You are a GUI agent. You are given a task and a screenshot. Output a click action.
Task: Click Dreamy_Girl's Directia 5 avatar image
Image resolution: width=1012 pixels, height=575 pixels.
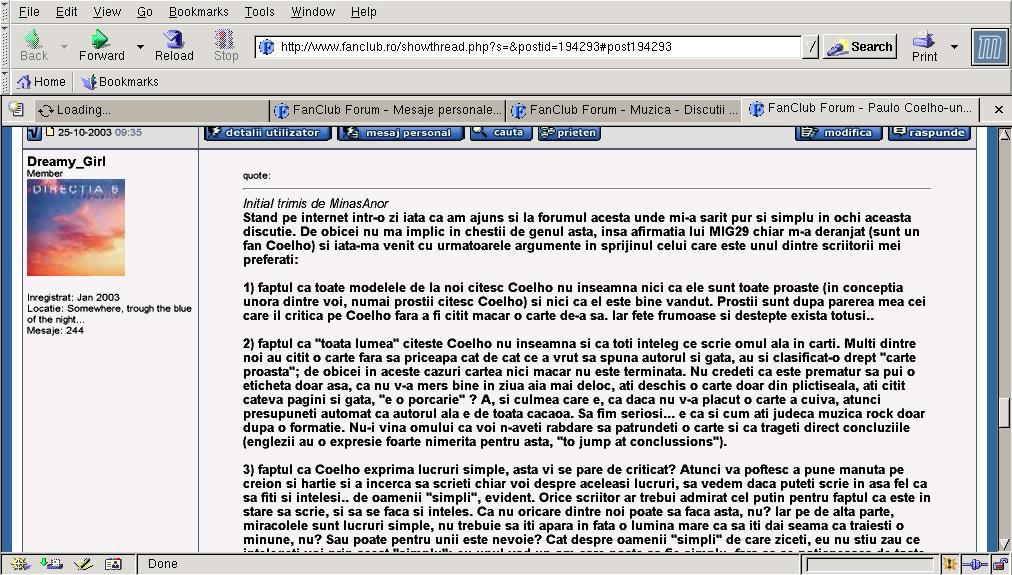(x=76, y=228)
